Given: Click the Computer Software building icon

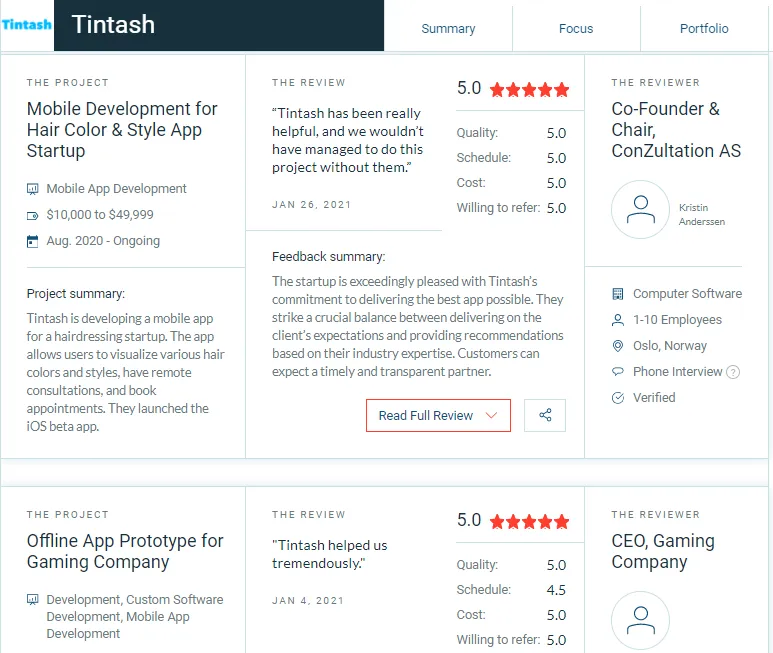Looking at the screenshot, I should (x=618, y=294).
